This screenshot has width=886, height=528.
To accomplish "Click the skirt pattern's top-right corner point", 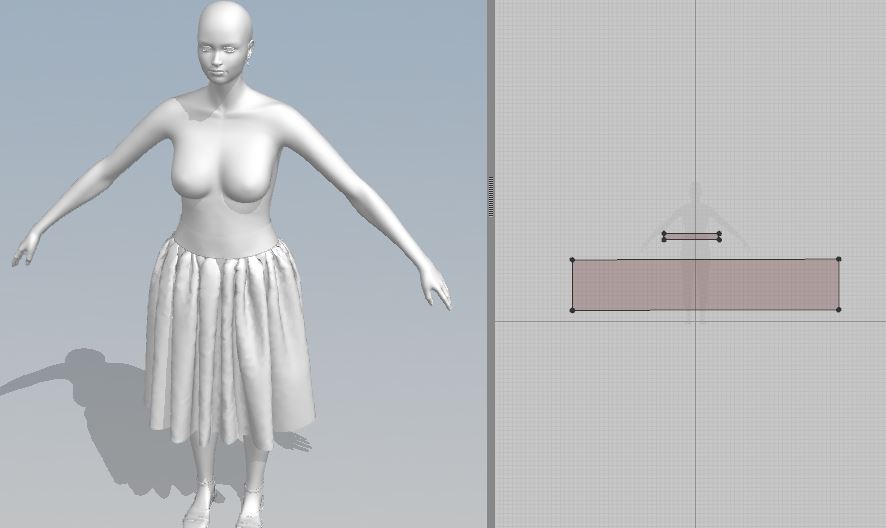I will (839, 259).
